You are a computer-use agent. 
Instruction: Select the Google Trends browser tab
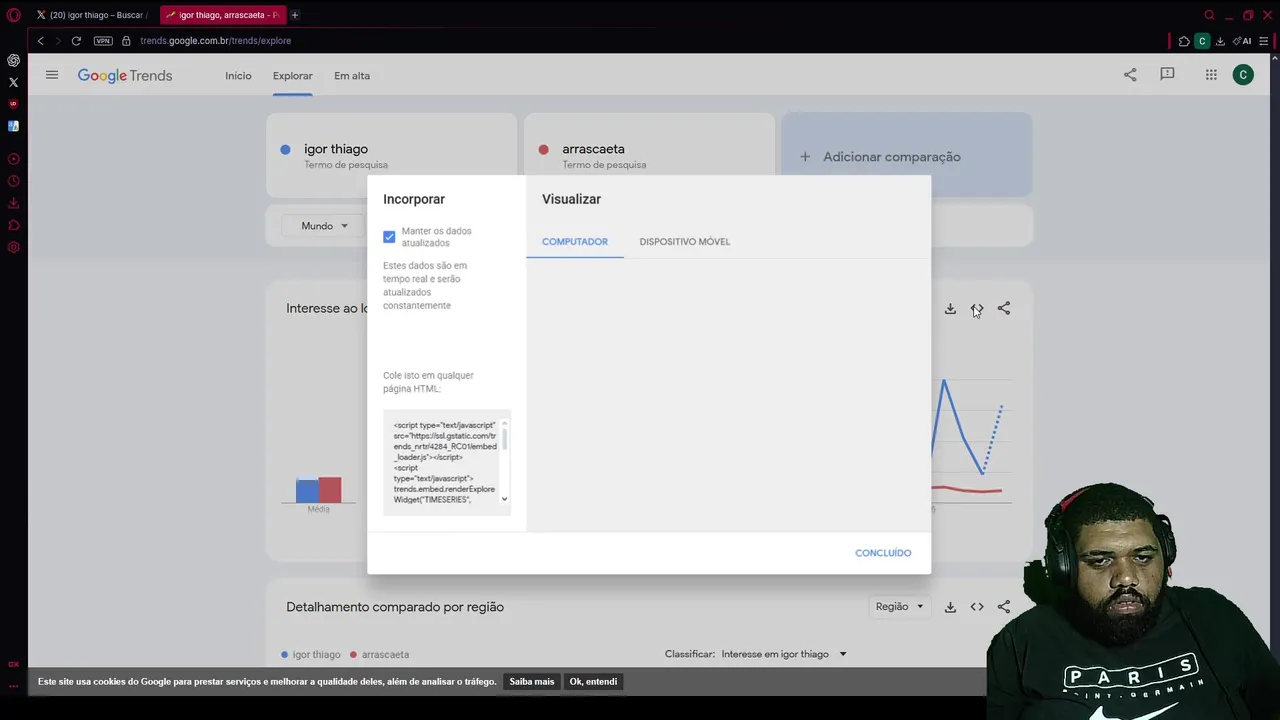point(222,15)
